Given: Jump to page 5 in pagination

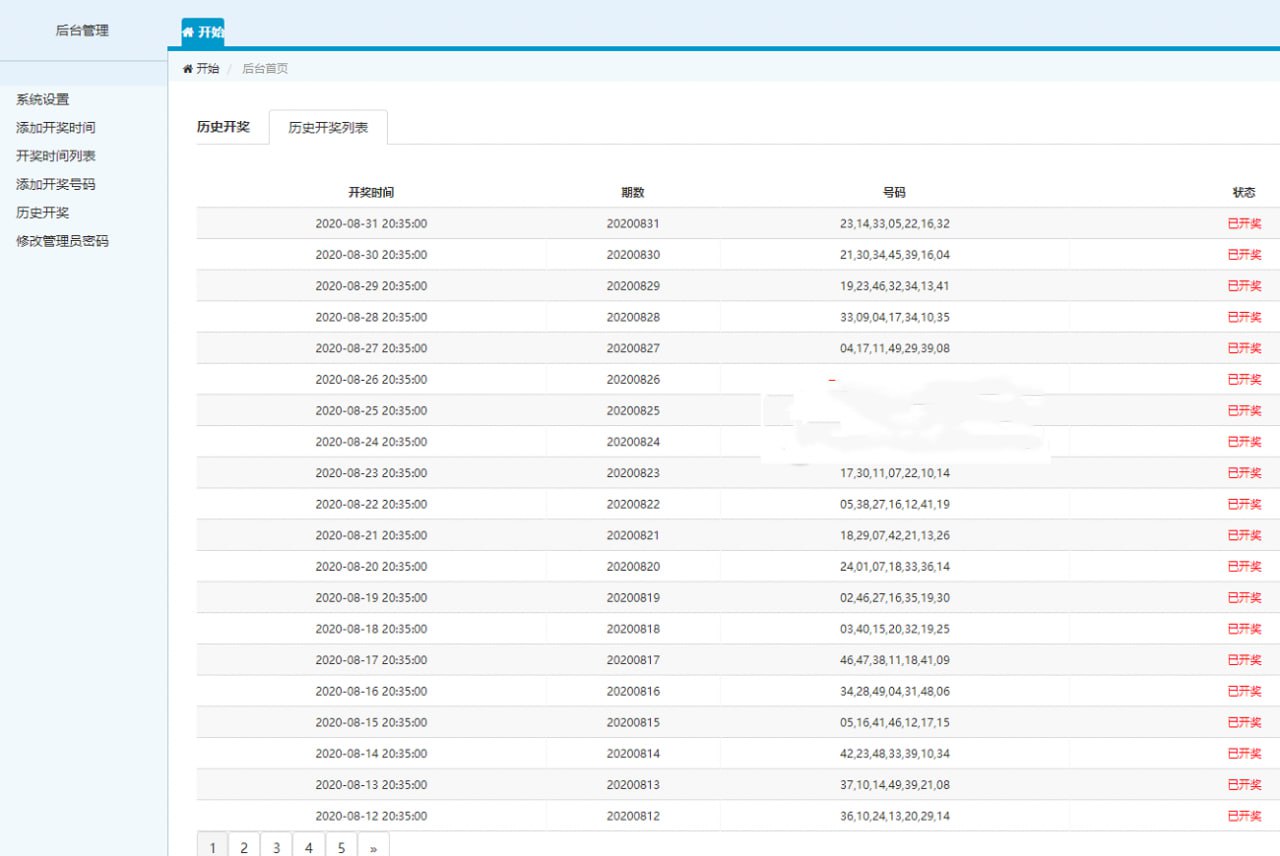Looking at the screenshot, I should [341, 847].
